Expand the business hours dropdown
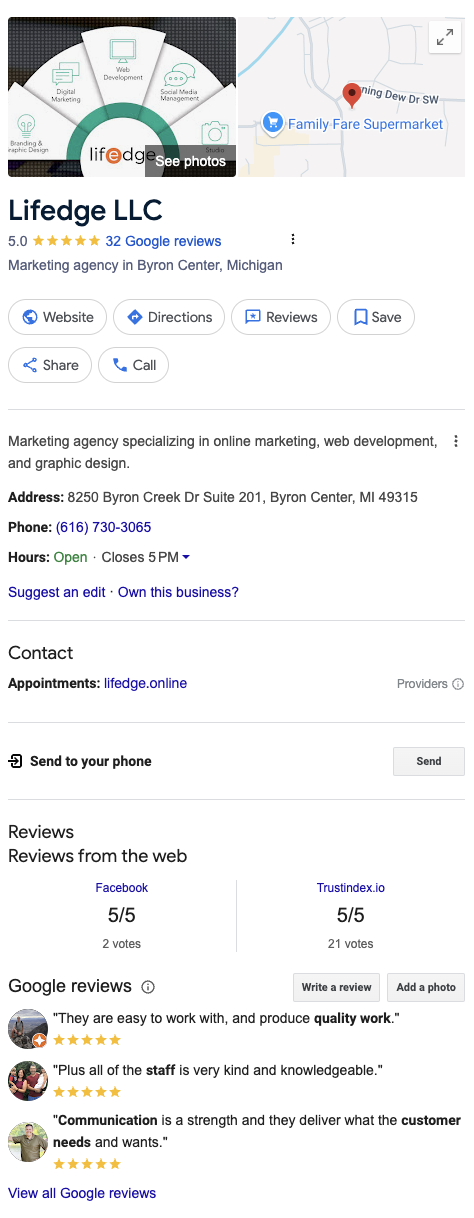This screenshot has width=474, height=1218. [x=186, y=557]
